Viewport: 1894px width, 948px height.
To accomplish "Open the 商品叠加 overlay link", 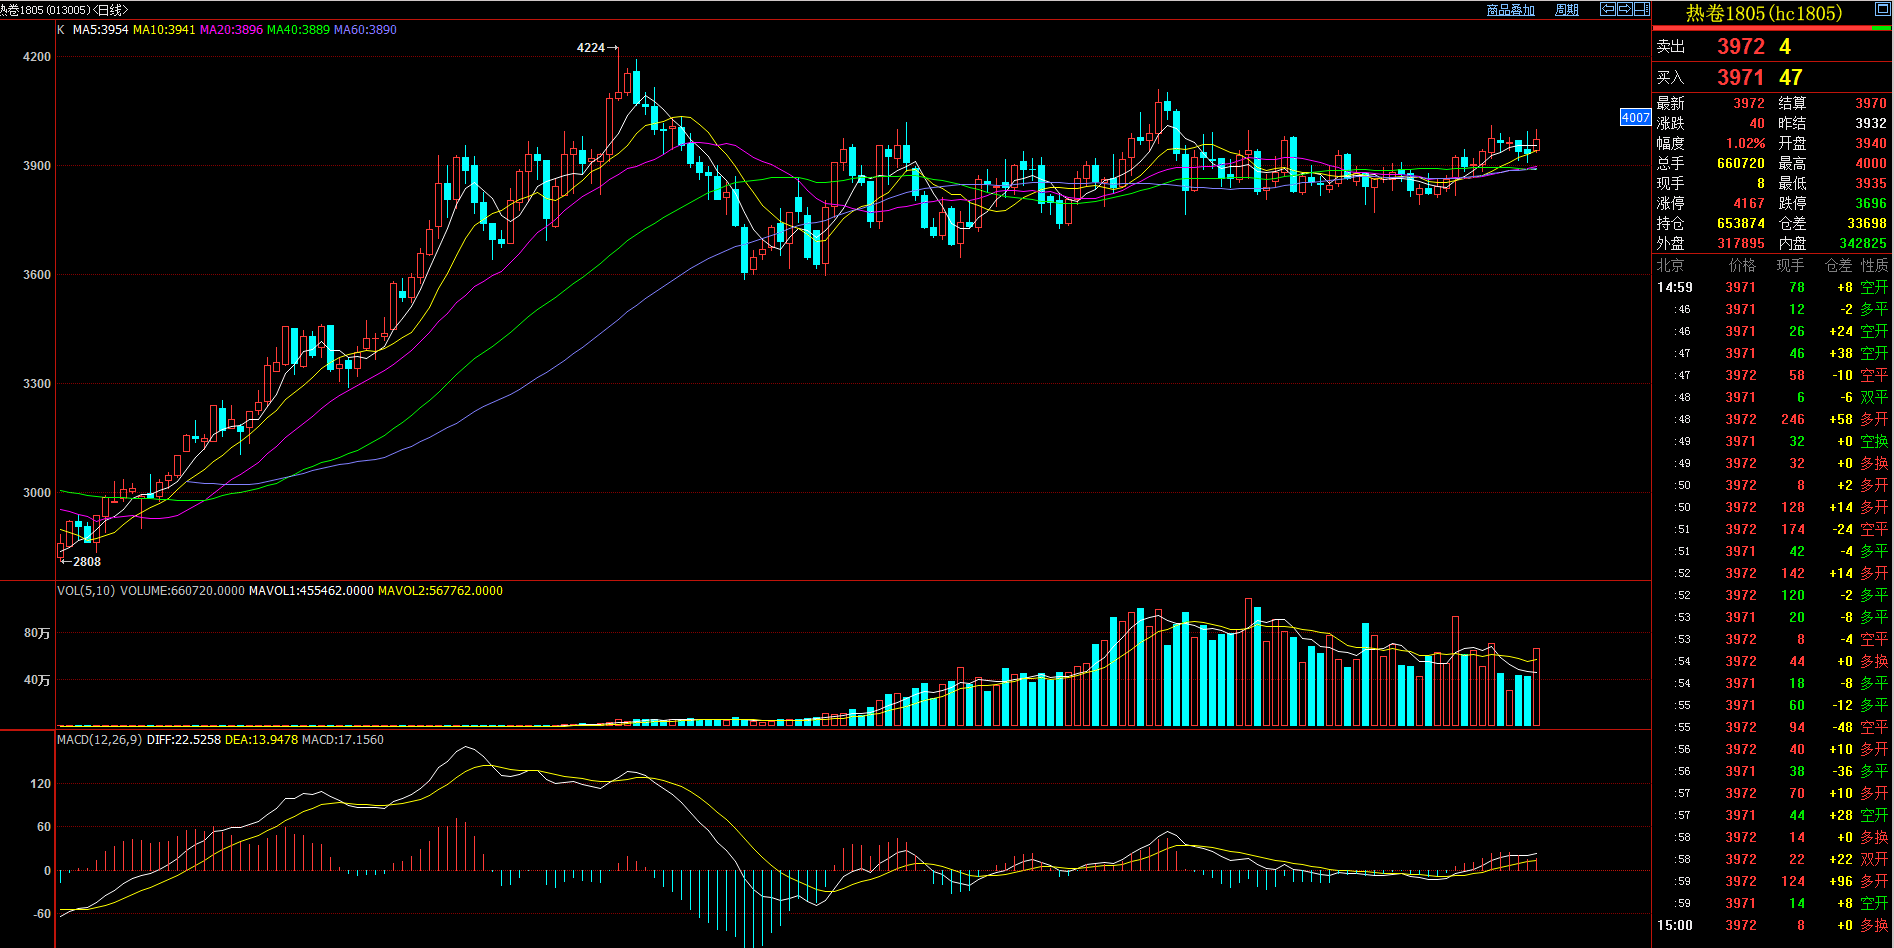I will (x=1510, y=10).
